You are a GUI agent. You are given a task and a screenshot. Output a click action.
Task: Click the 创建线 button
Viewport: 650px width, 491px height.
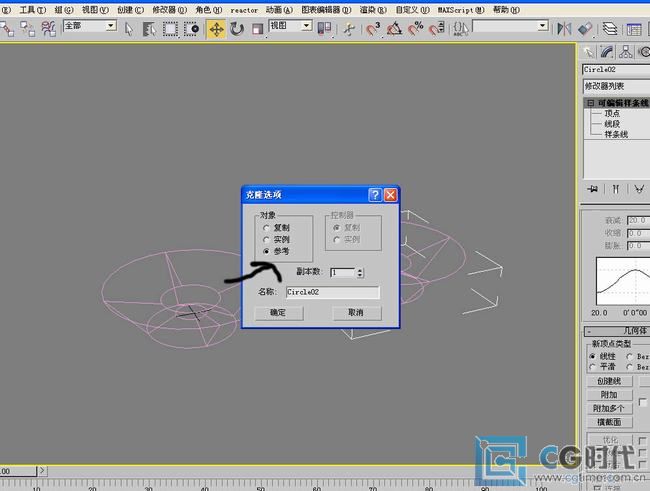609,381
